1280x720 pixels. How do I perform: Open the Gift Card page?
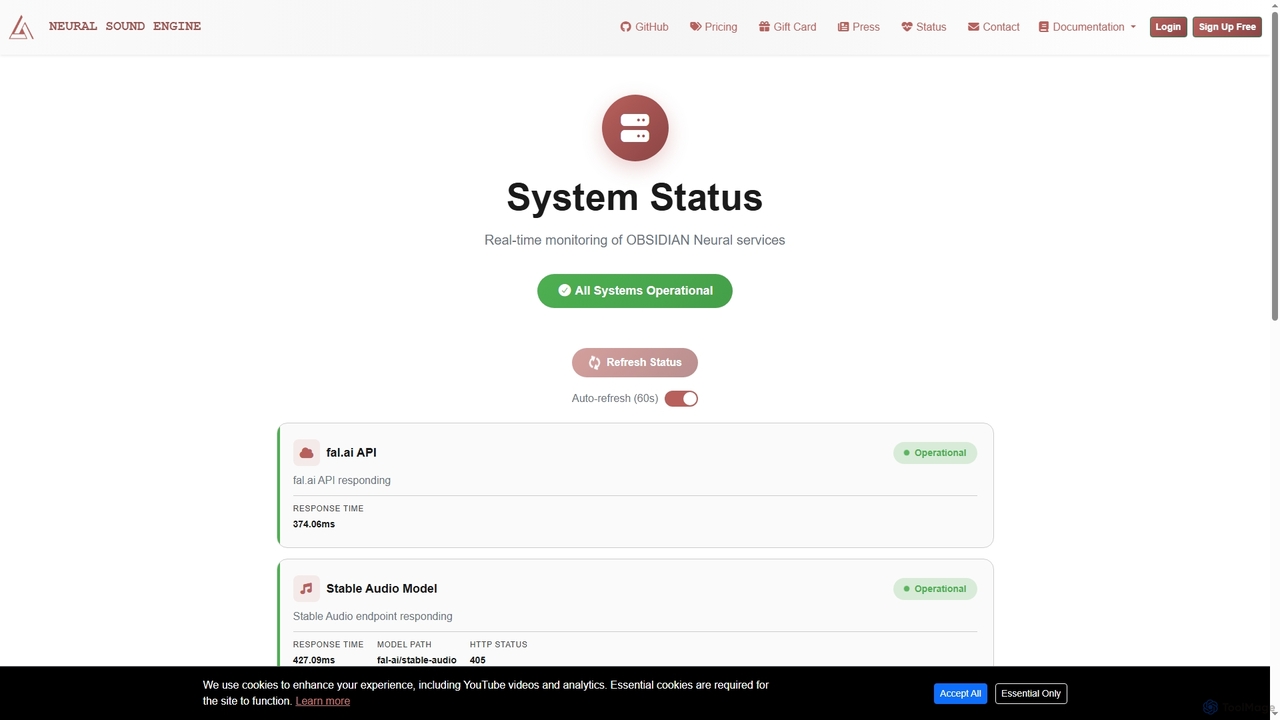pos(787,27)
